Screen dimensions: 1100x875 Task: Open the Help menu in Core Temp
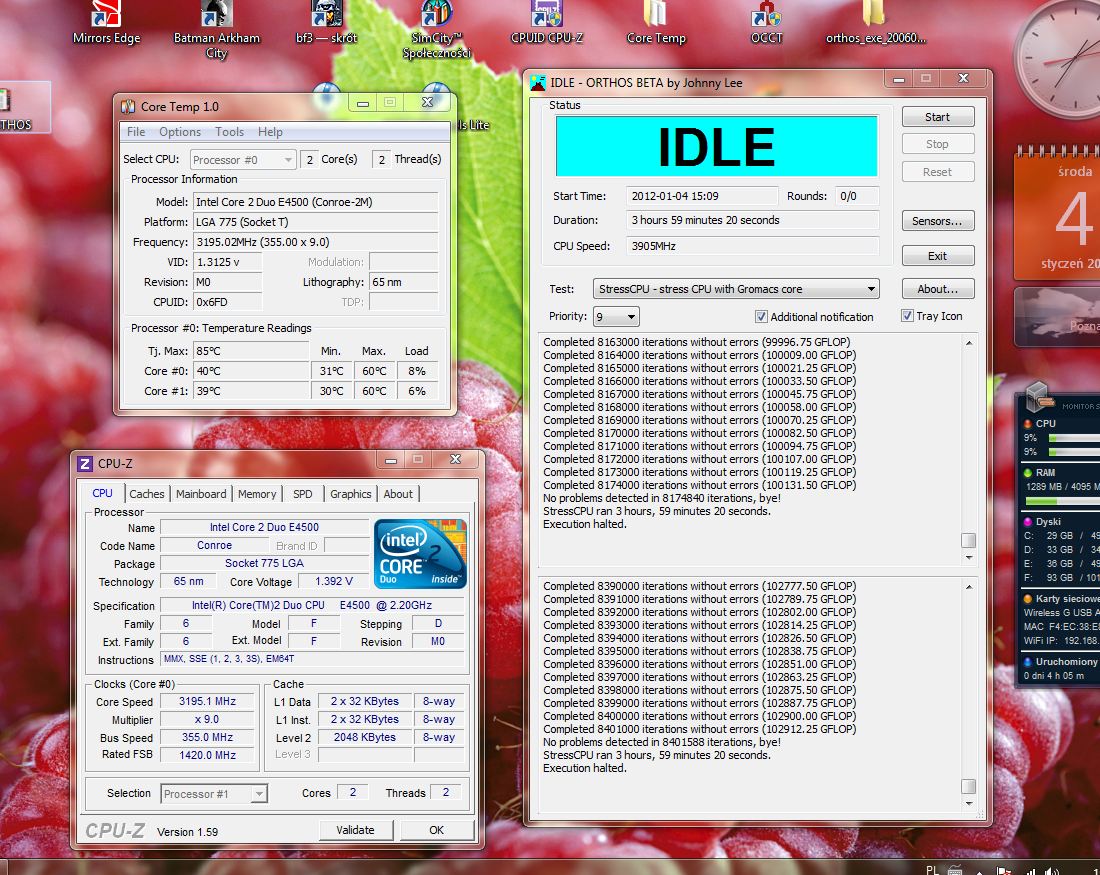click(x=270, y=132)
